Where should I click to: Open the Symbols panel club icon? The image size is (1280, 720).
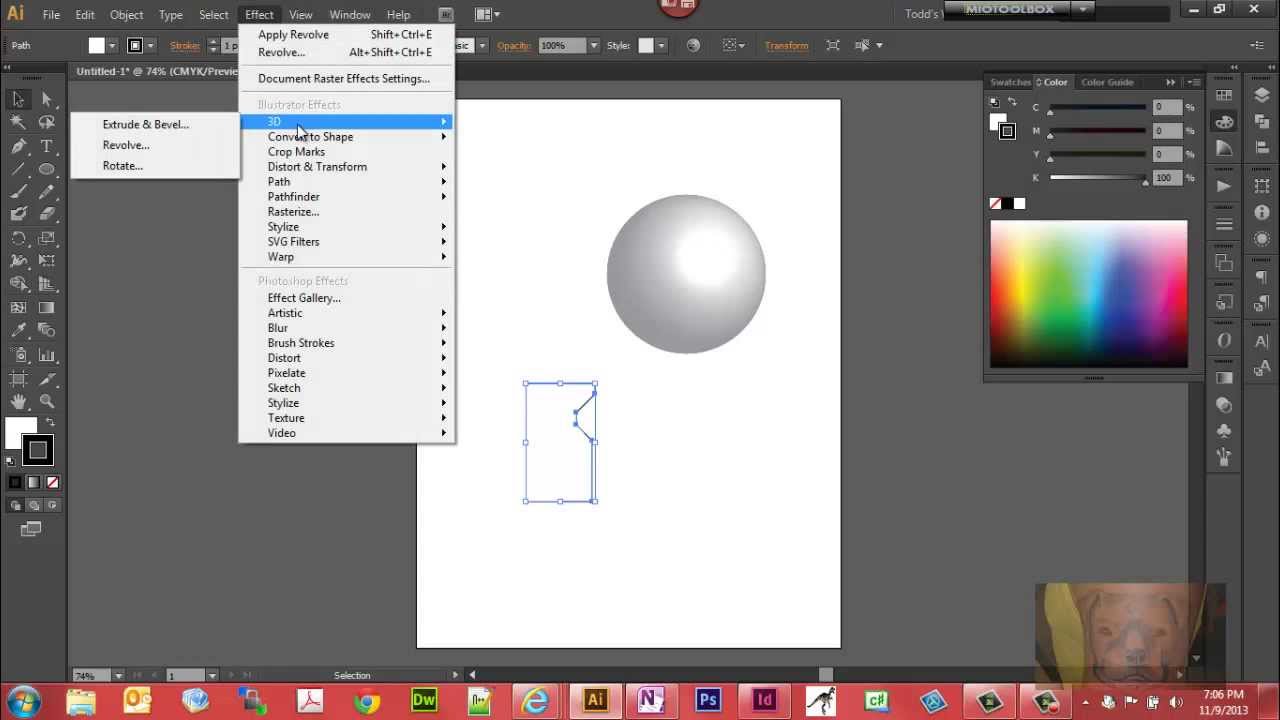pos(1224,431)
